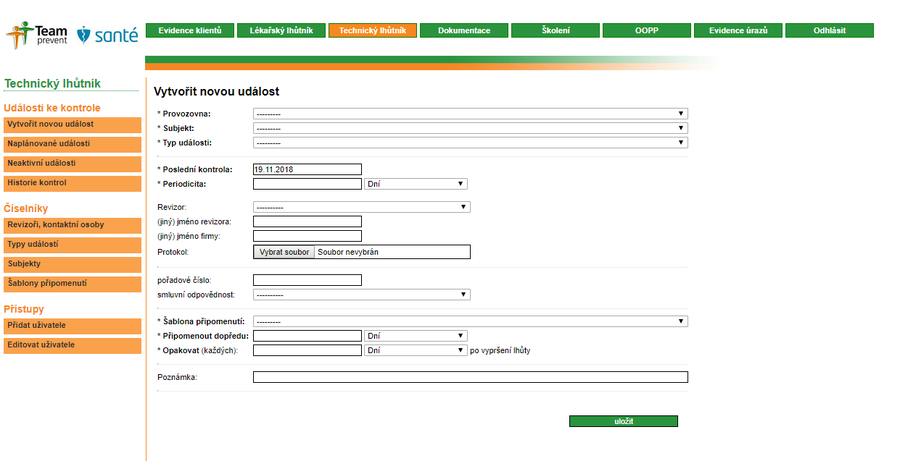The height and width of the screenshot is (461, 900).
Task: Click the Poslední kontrola date field
Action: pos(307,169)
